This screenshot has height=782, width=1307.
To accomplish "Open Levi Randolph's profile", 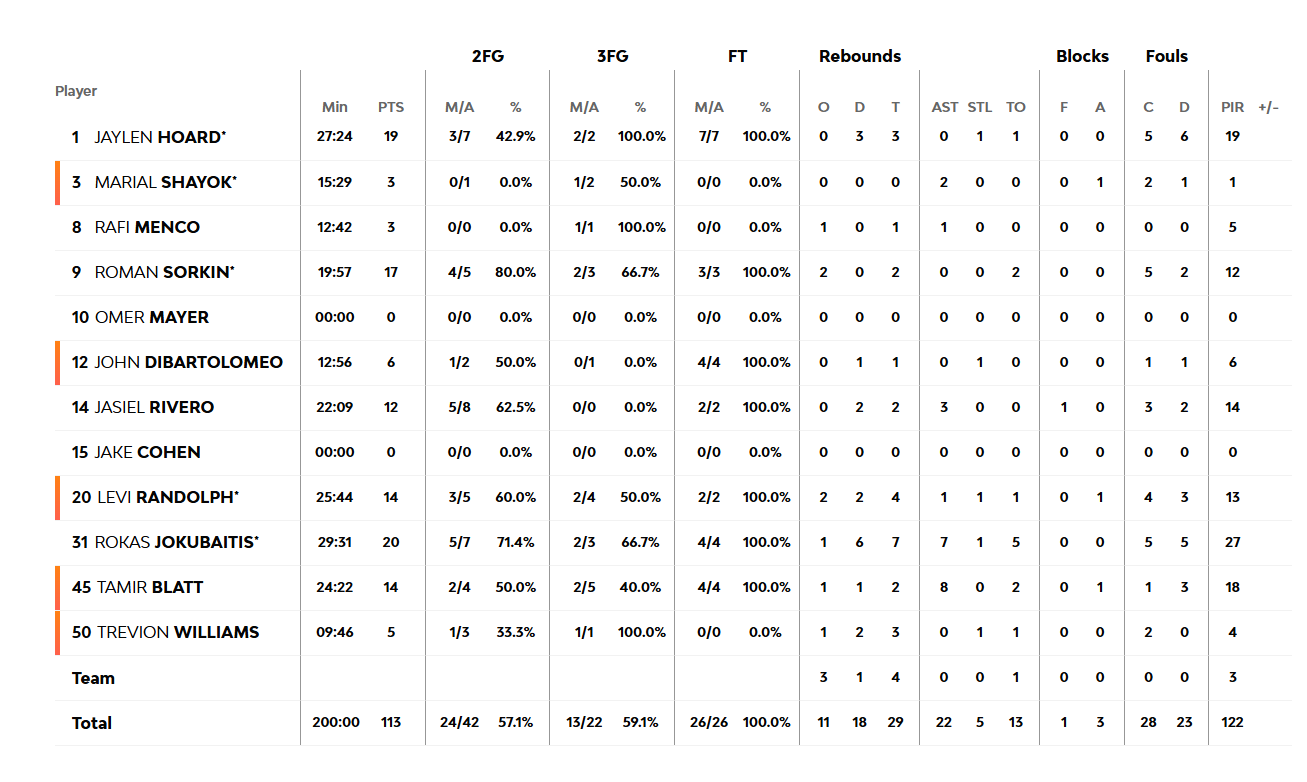I will [168, 497].
